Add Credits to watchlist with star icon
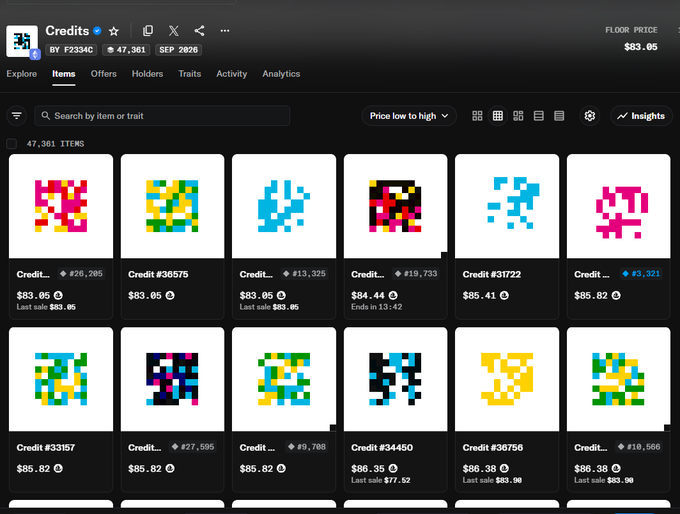 114,31
